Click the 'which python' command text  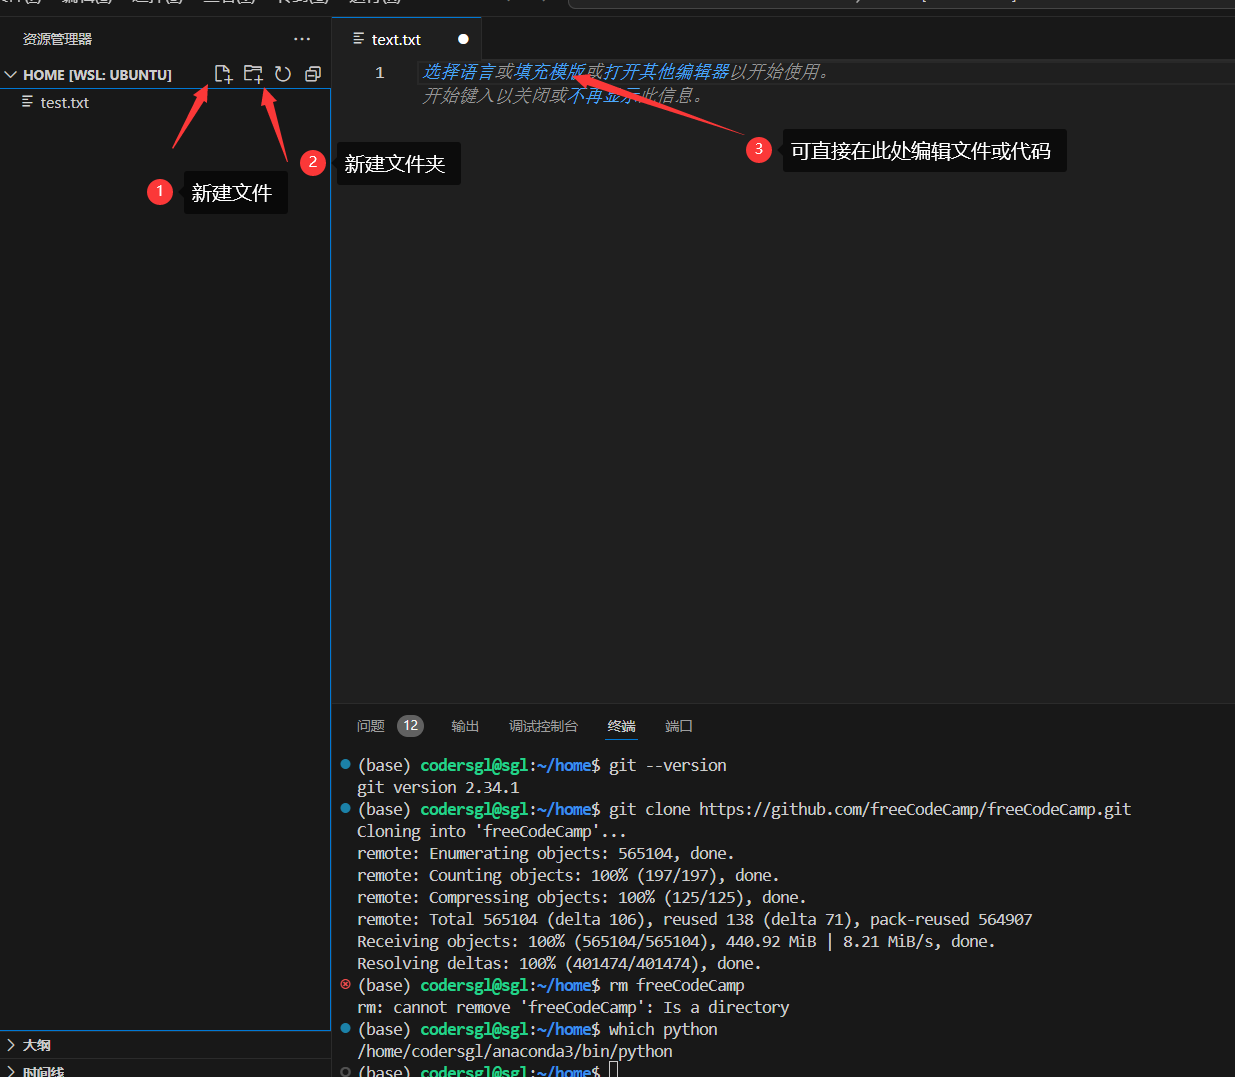[x=663, y=1029]
